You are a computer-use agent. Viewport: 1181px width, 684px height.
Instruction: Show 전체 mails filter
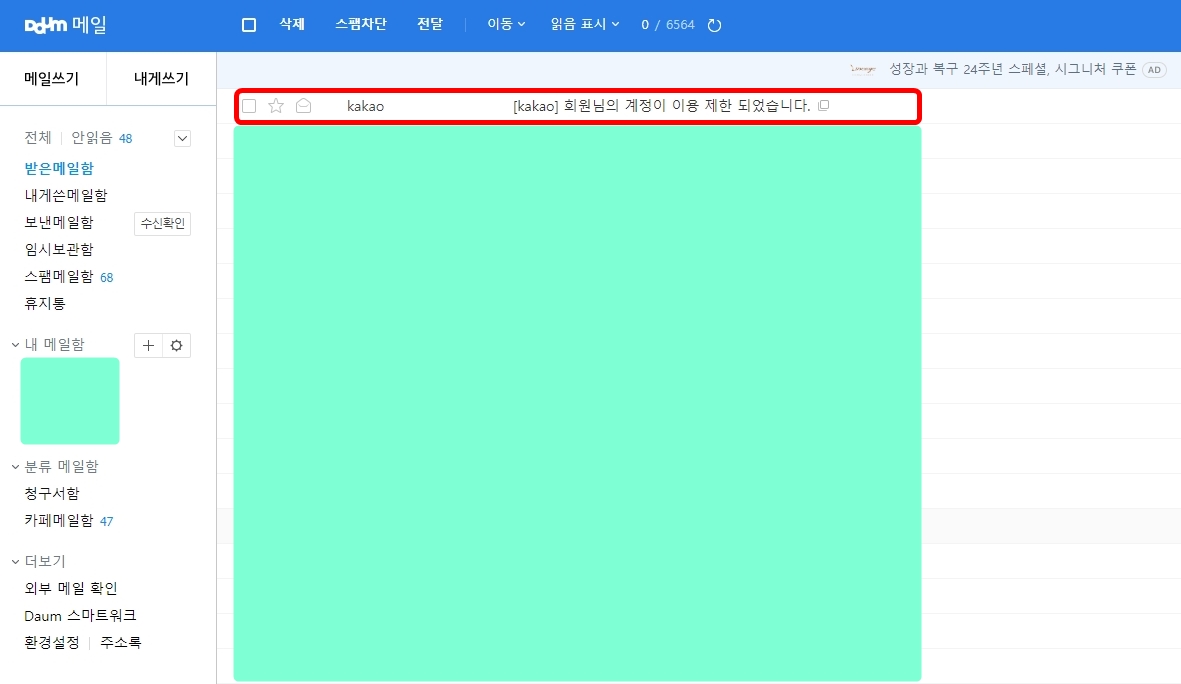38,138
